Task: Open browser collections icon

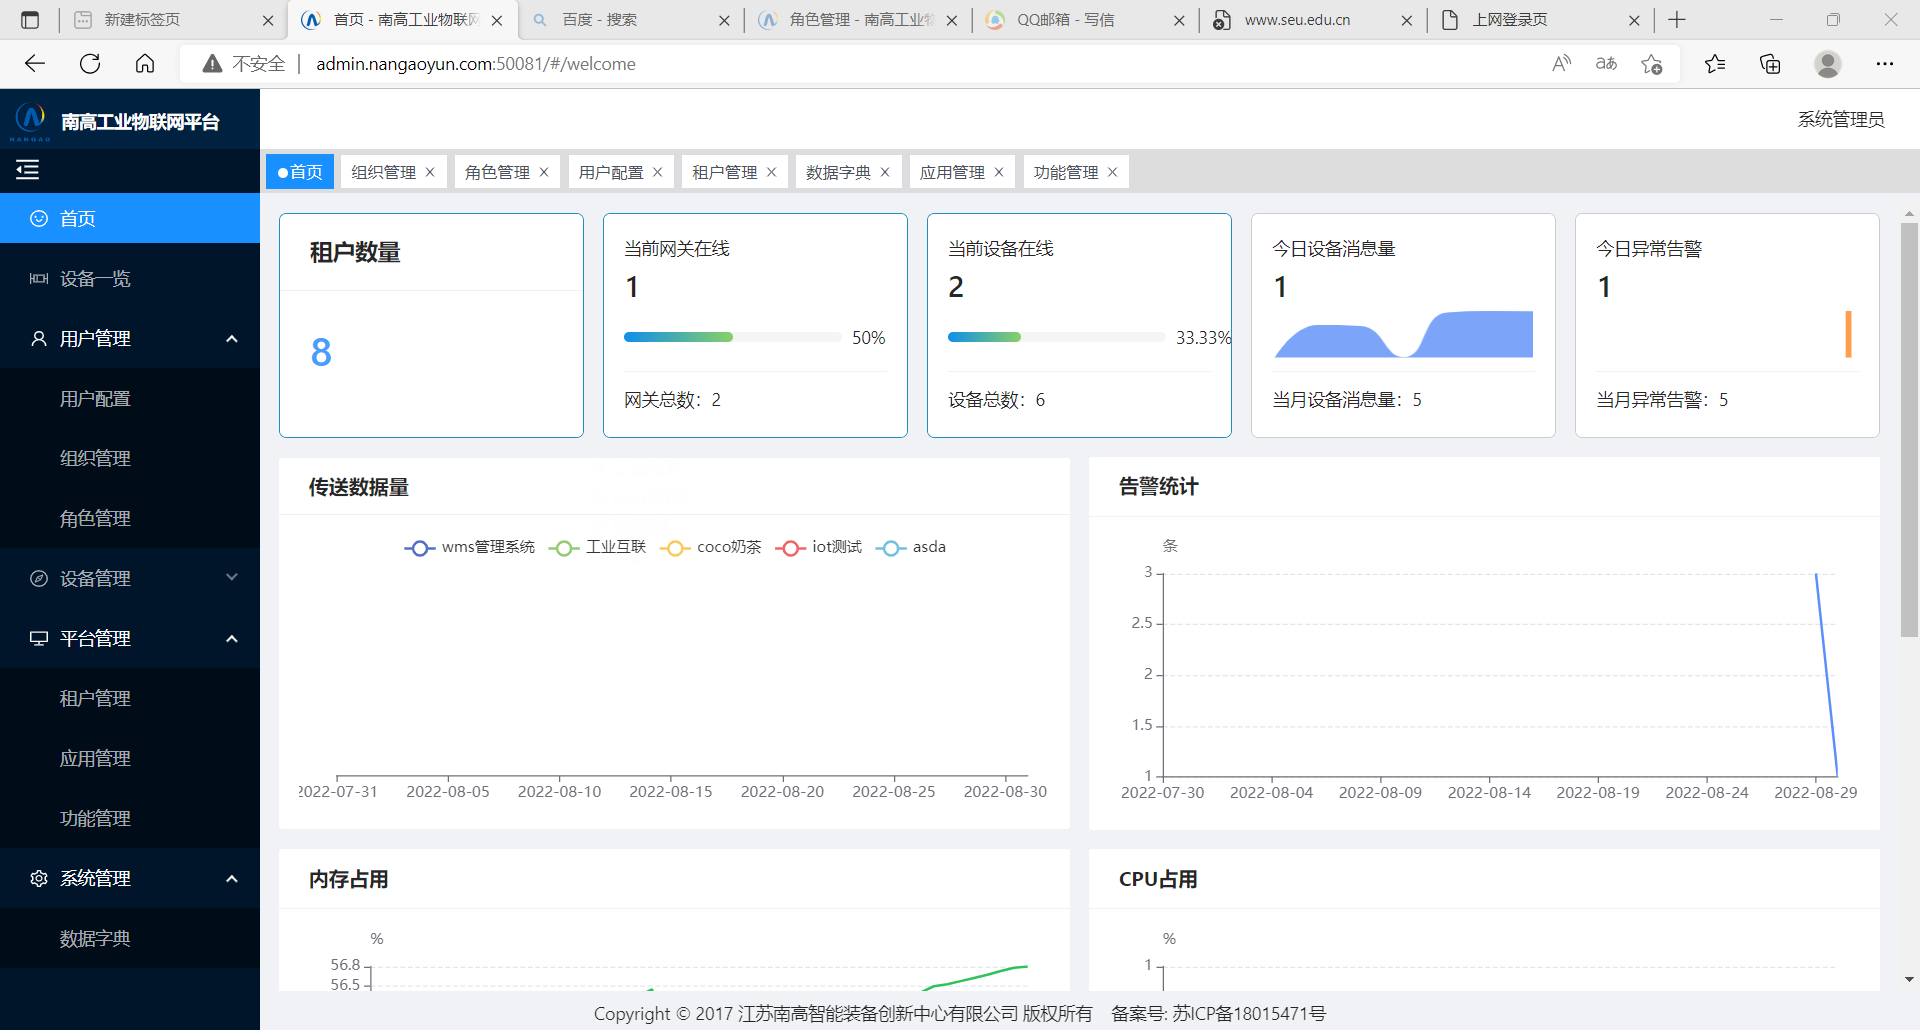Action: [1770, 64]
